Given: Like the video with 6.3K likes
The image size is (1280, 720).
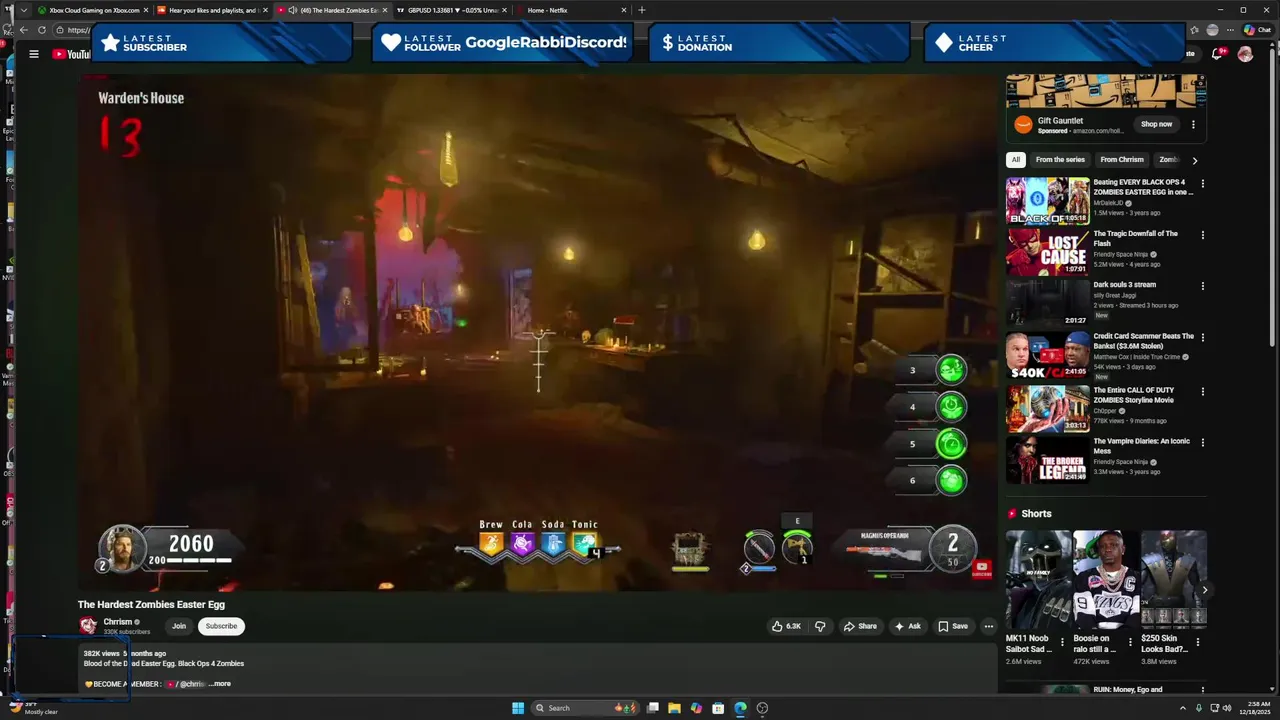Looking at the screenshot, I should [786, 626].
